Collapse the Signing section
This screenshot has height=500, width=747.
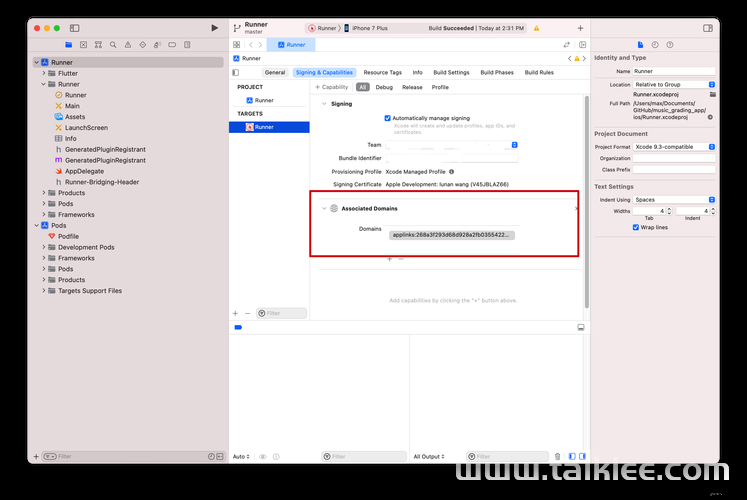[x=324, y=104]
